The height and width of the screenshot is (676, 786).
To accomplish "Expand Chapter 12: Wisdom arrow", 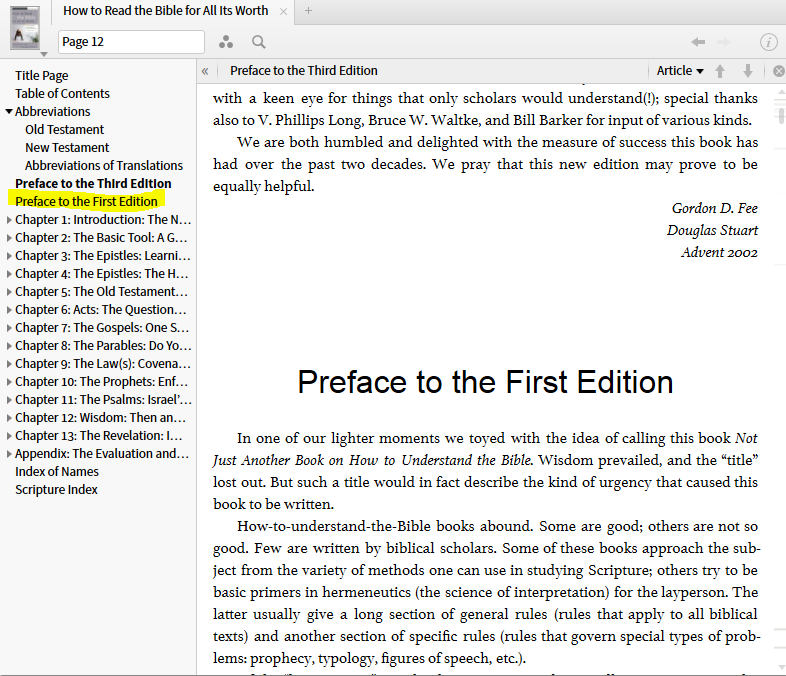I will click(x=9, y=418).
